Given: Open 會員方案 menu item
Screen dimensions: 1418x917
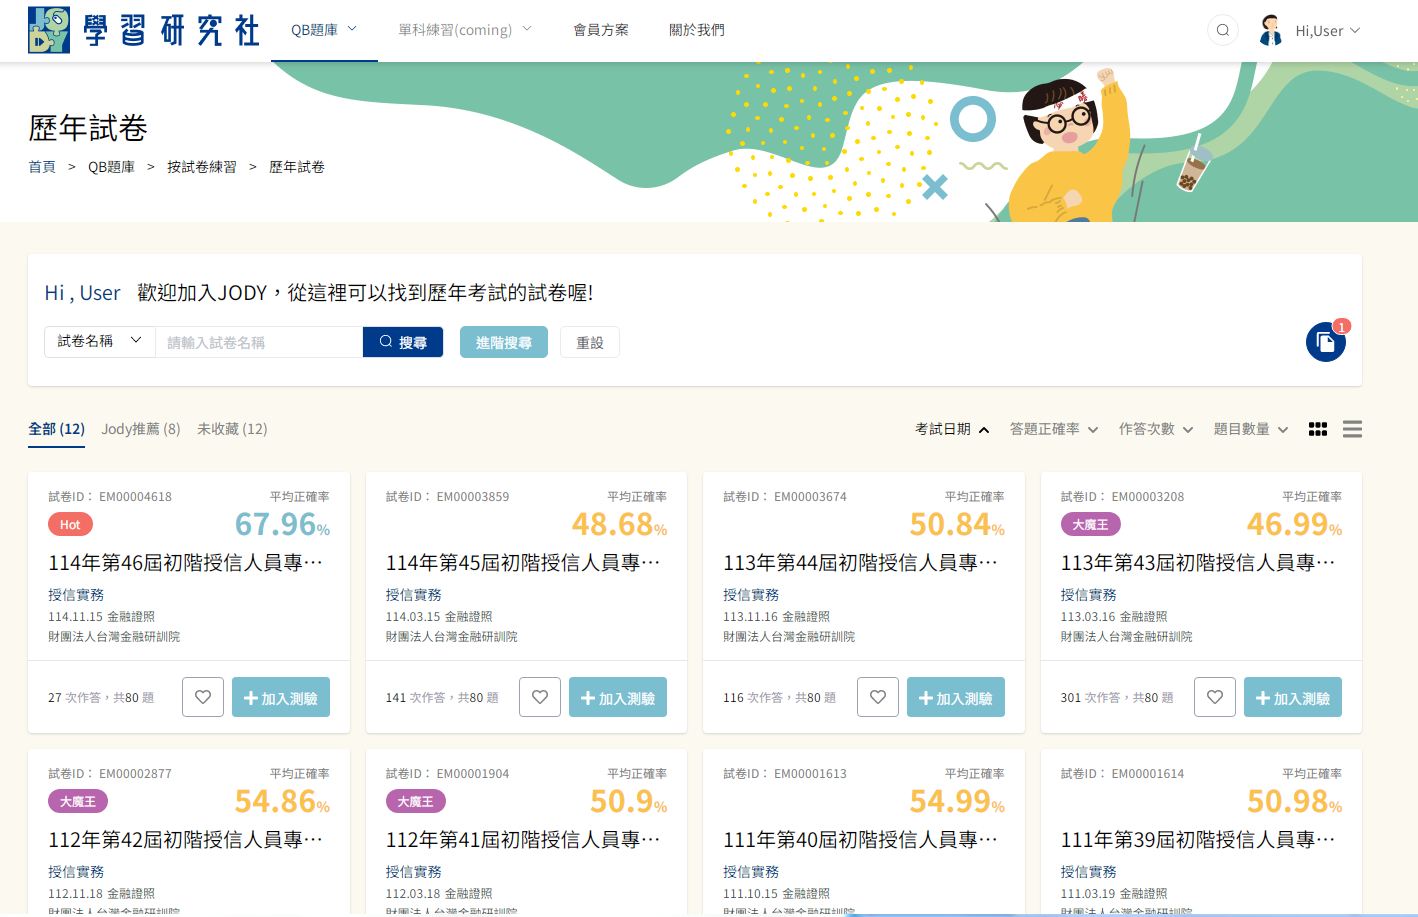Looking at the screenshot, I should click(x=600, y=30).
